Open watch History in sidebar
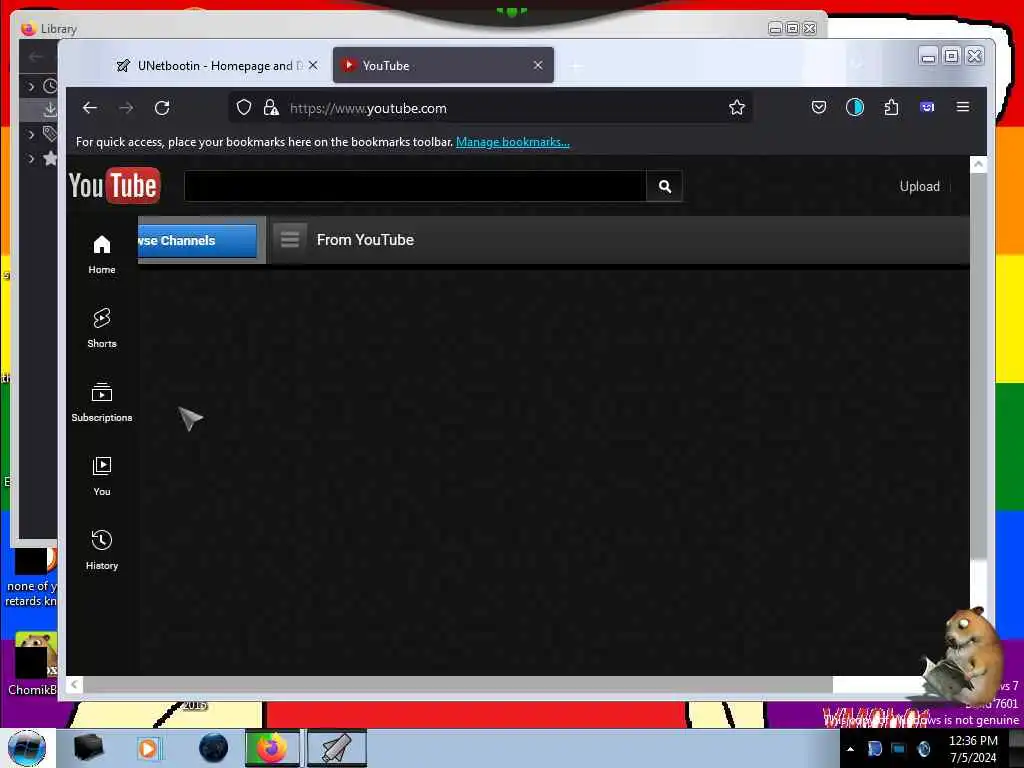This screenshot has height=768, width=1024. (x=102, y=551)
